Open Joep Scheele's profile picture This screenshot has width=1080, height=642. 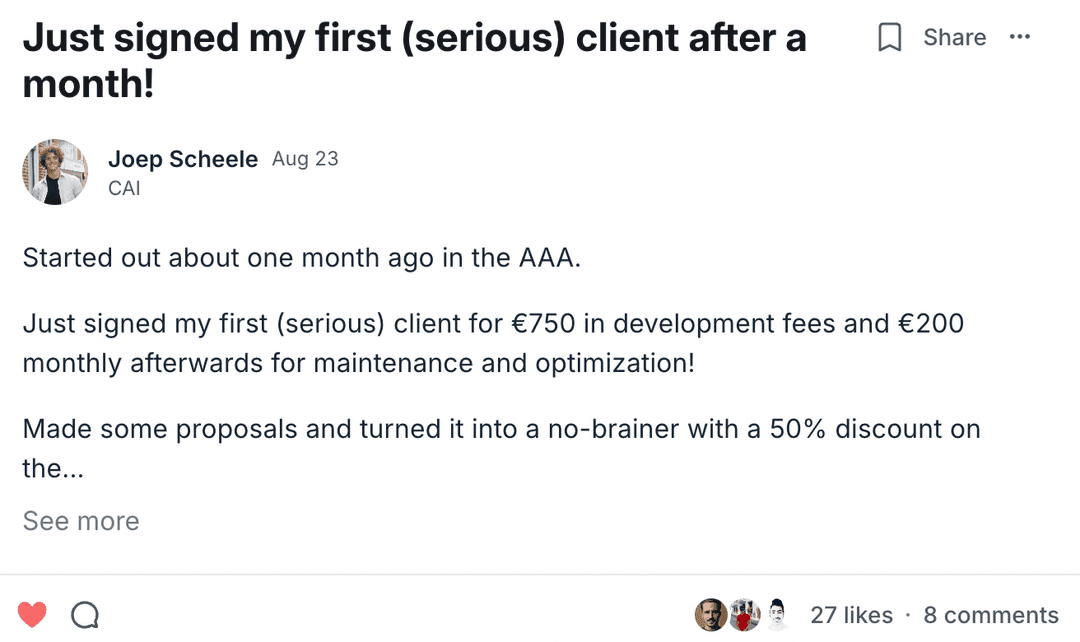click(55, 172)
